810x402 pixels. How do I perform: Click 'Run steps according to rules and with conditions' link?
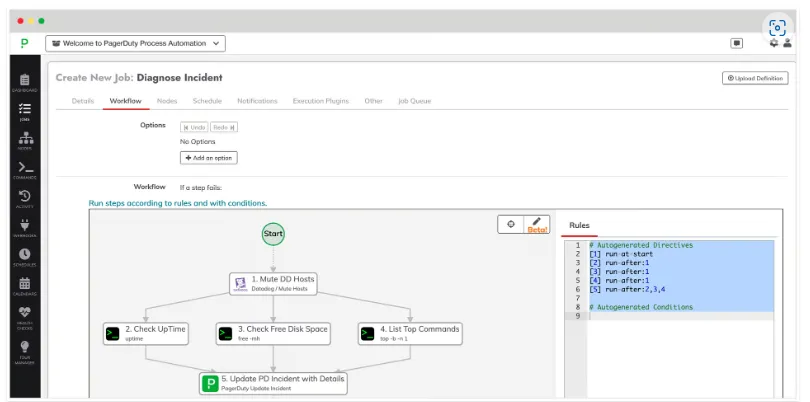pos(178,203)
